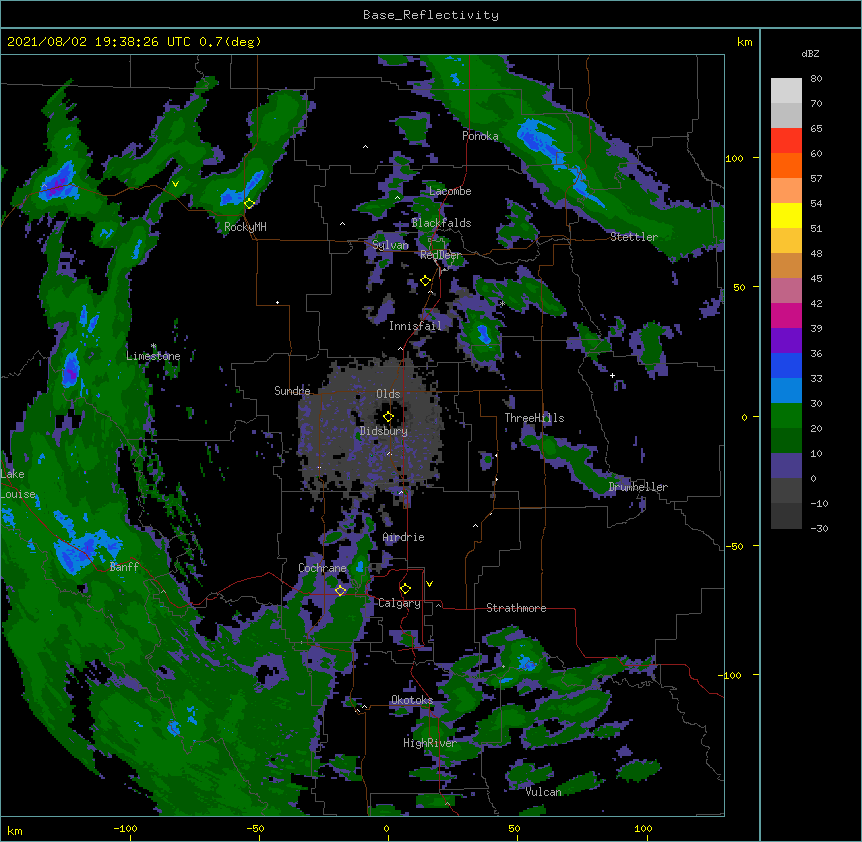Click the Banff label
862x842 pixels.
pos(124,567)
